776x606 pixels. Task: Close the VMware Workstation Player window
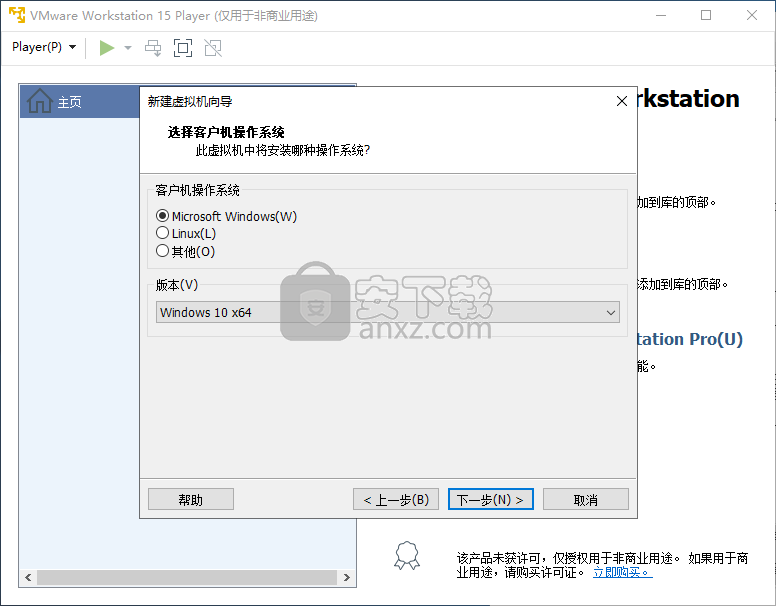click(752, 15)
